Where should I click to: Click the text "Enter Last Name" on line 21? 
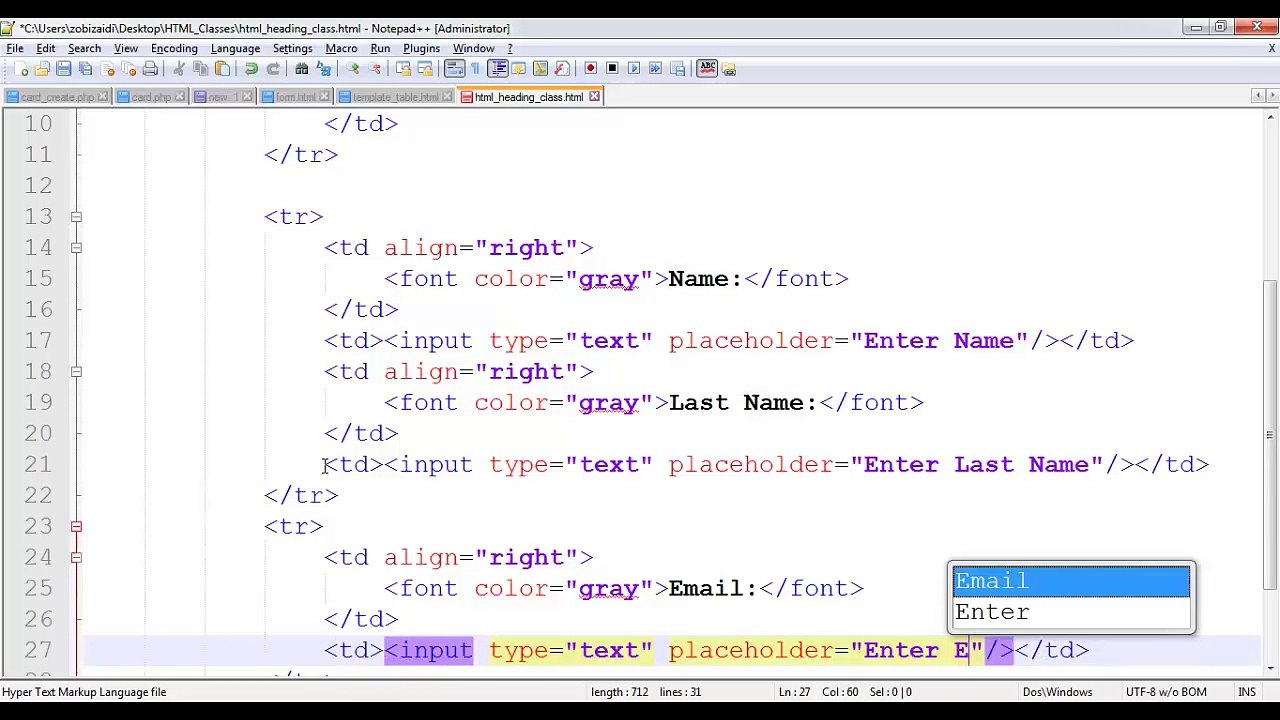point(976,465)
